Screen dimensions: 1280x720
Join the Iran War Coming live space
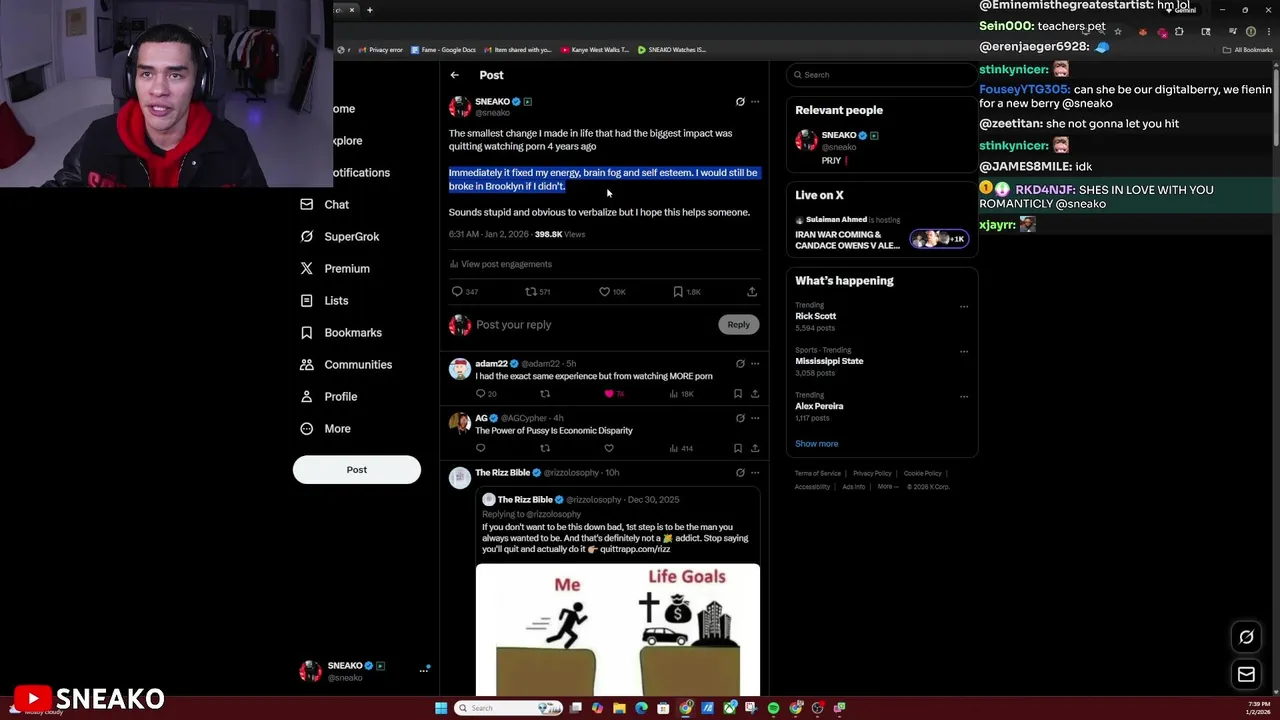[x=882, y=234]
